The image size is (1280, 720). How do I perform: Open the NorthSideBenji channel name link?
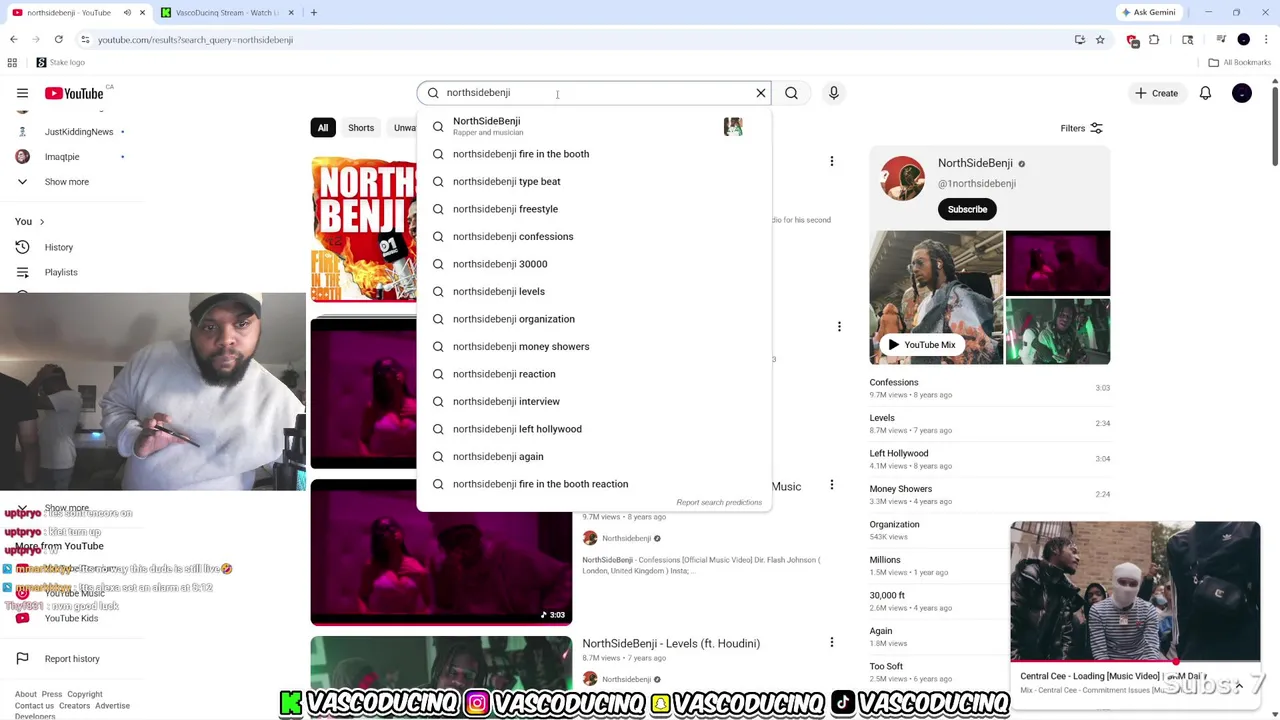[x=975, y=163]
